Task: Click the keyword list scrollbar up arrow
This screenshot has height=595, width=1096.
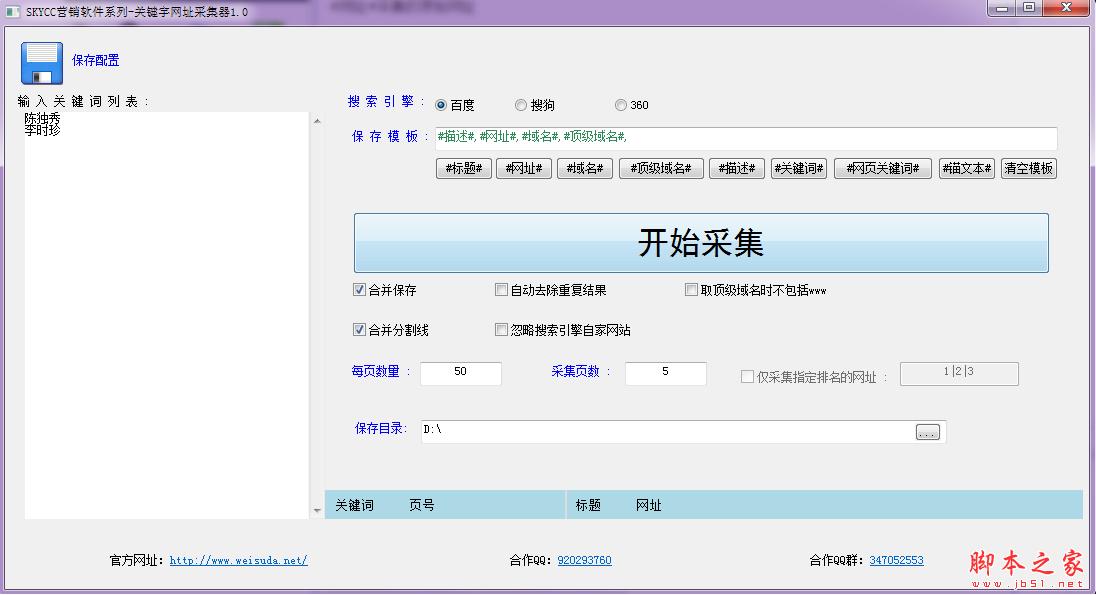Action: tap(318, 121)
